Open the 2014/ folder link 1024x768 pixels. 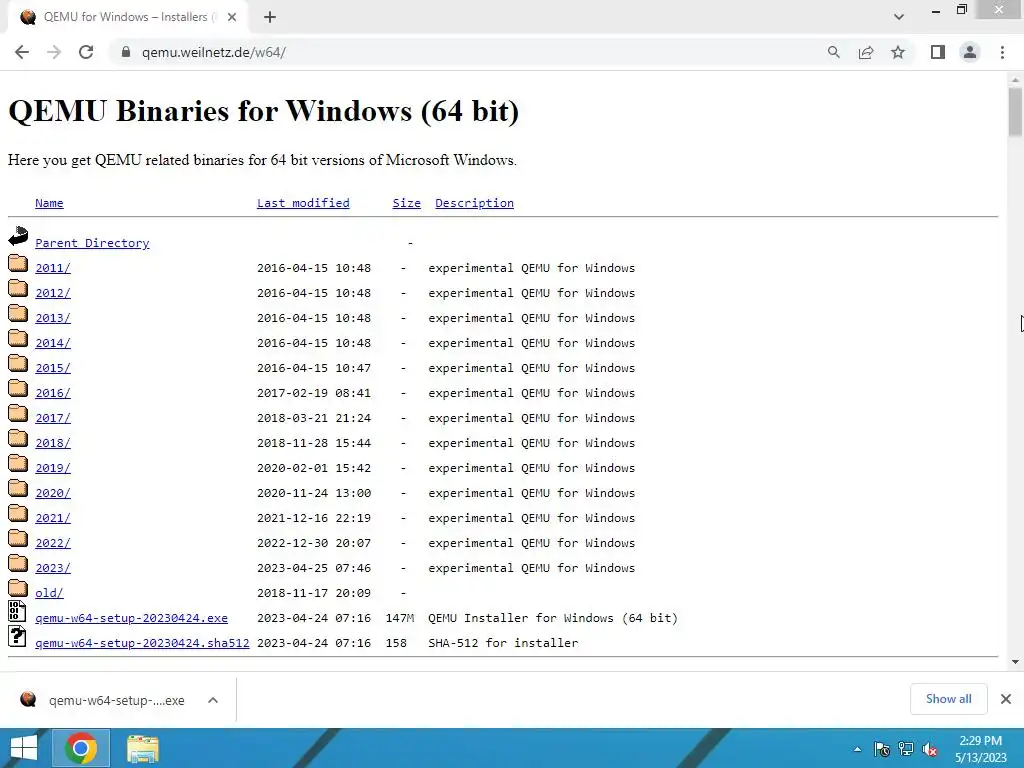(53, 343)
